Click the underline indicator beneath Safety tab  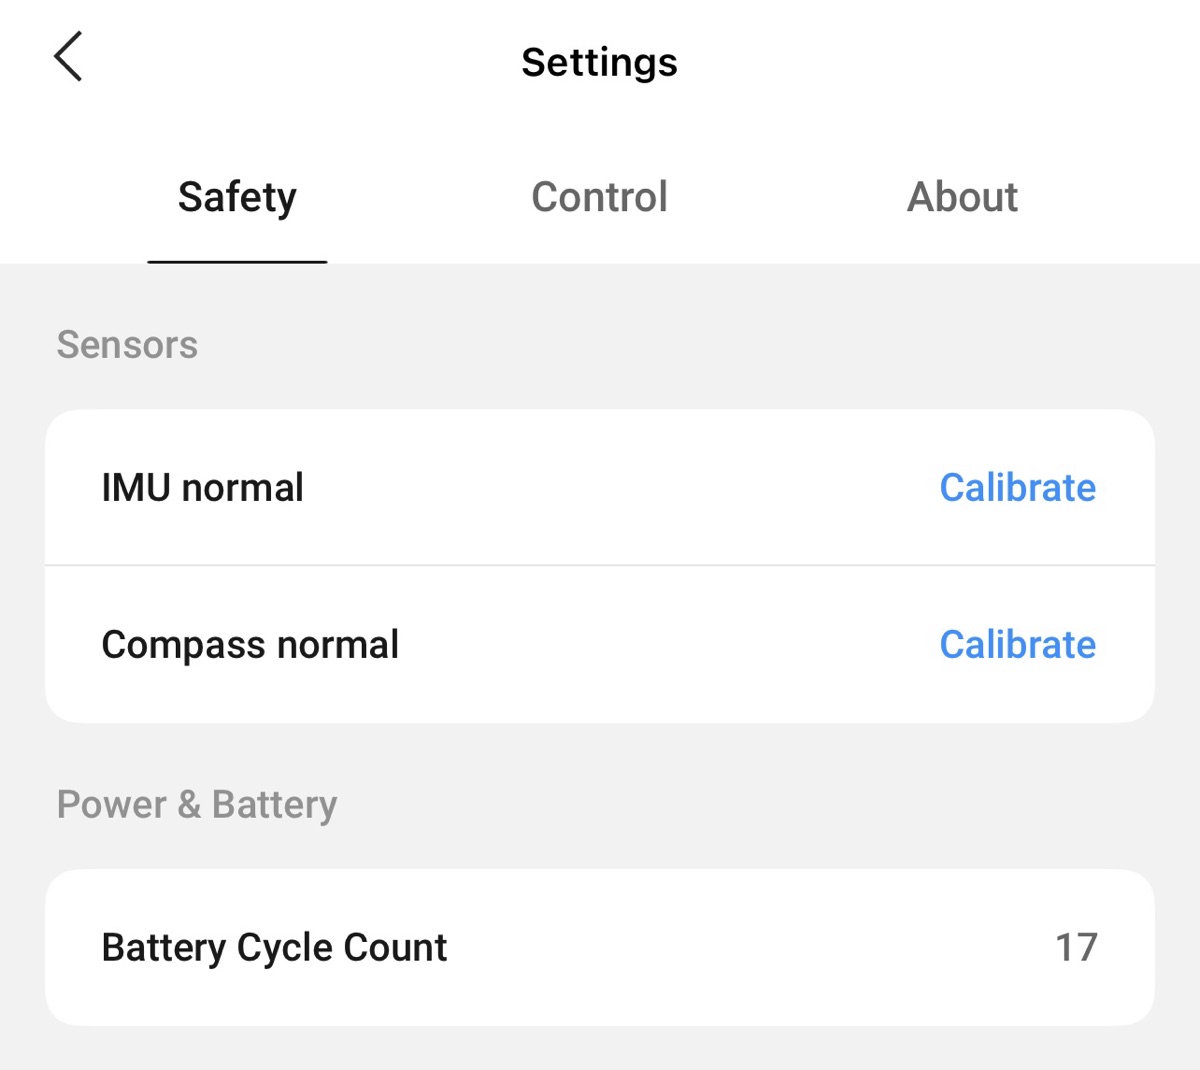pos(237,262)
